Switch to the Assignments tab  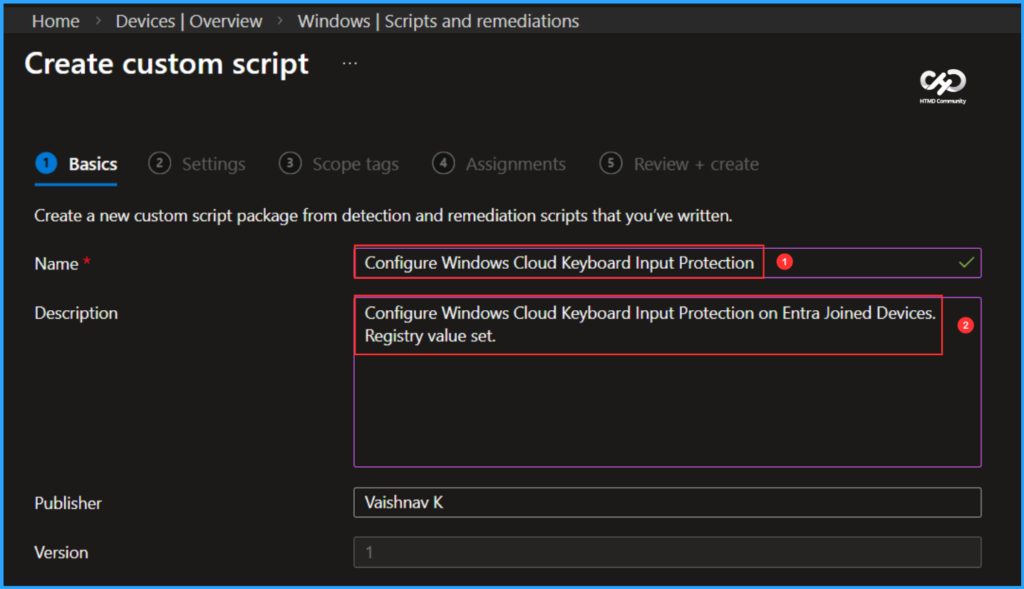(x=515, y=163)
